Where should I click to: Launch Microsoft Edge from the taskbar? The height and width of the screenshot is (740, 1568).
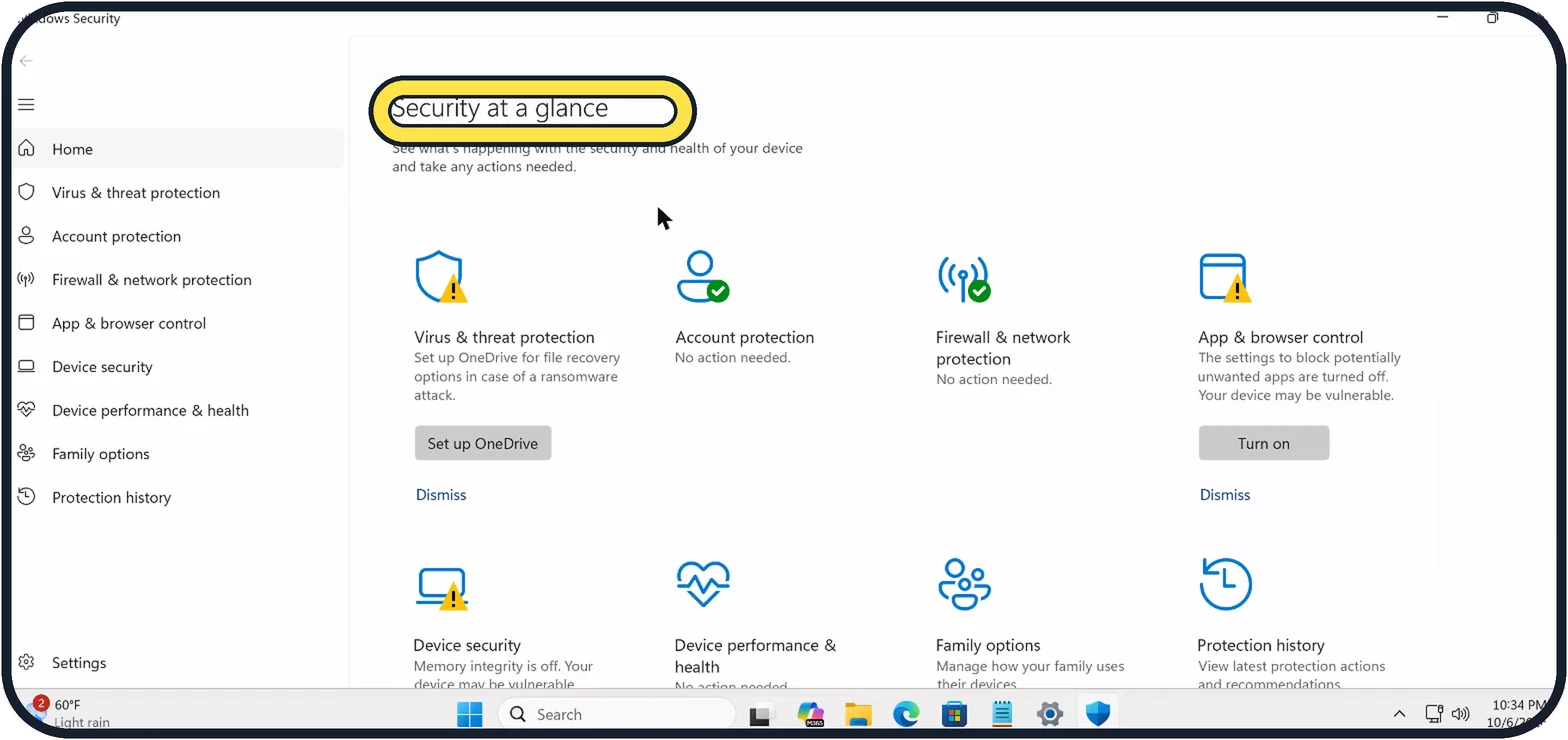click(906, 714)
